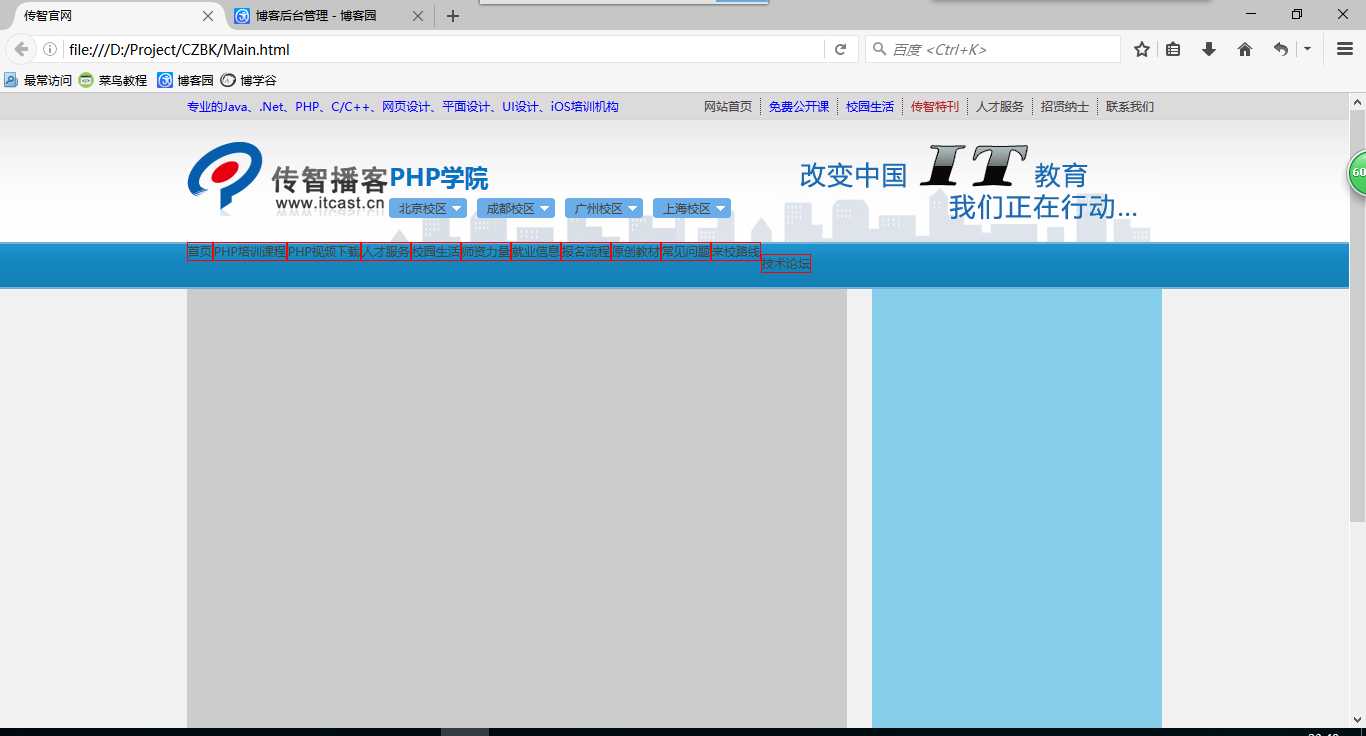Click the undo arrow toolbar icon

(x=1280, y=49)
